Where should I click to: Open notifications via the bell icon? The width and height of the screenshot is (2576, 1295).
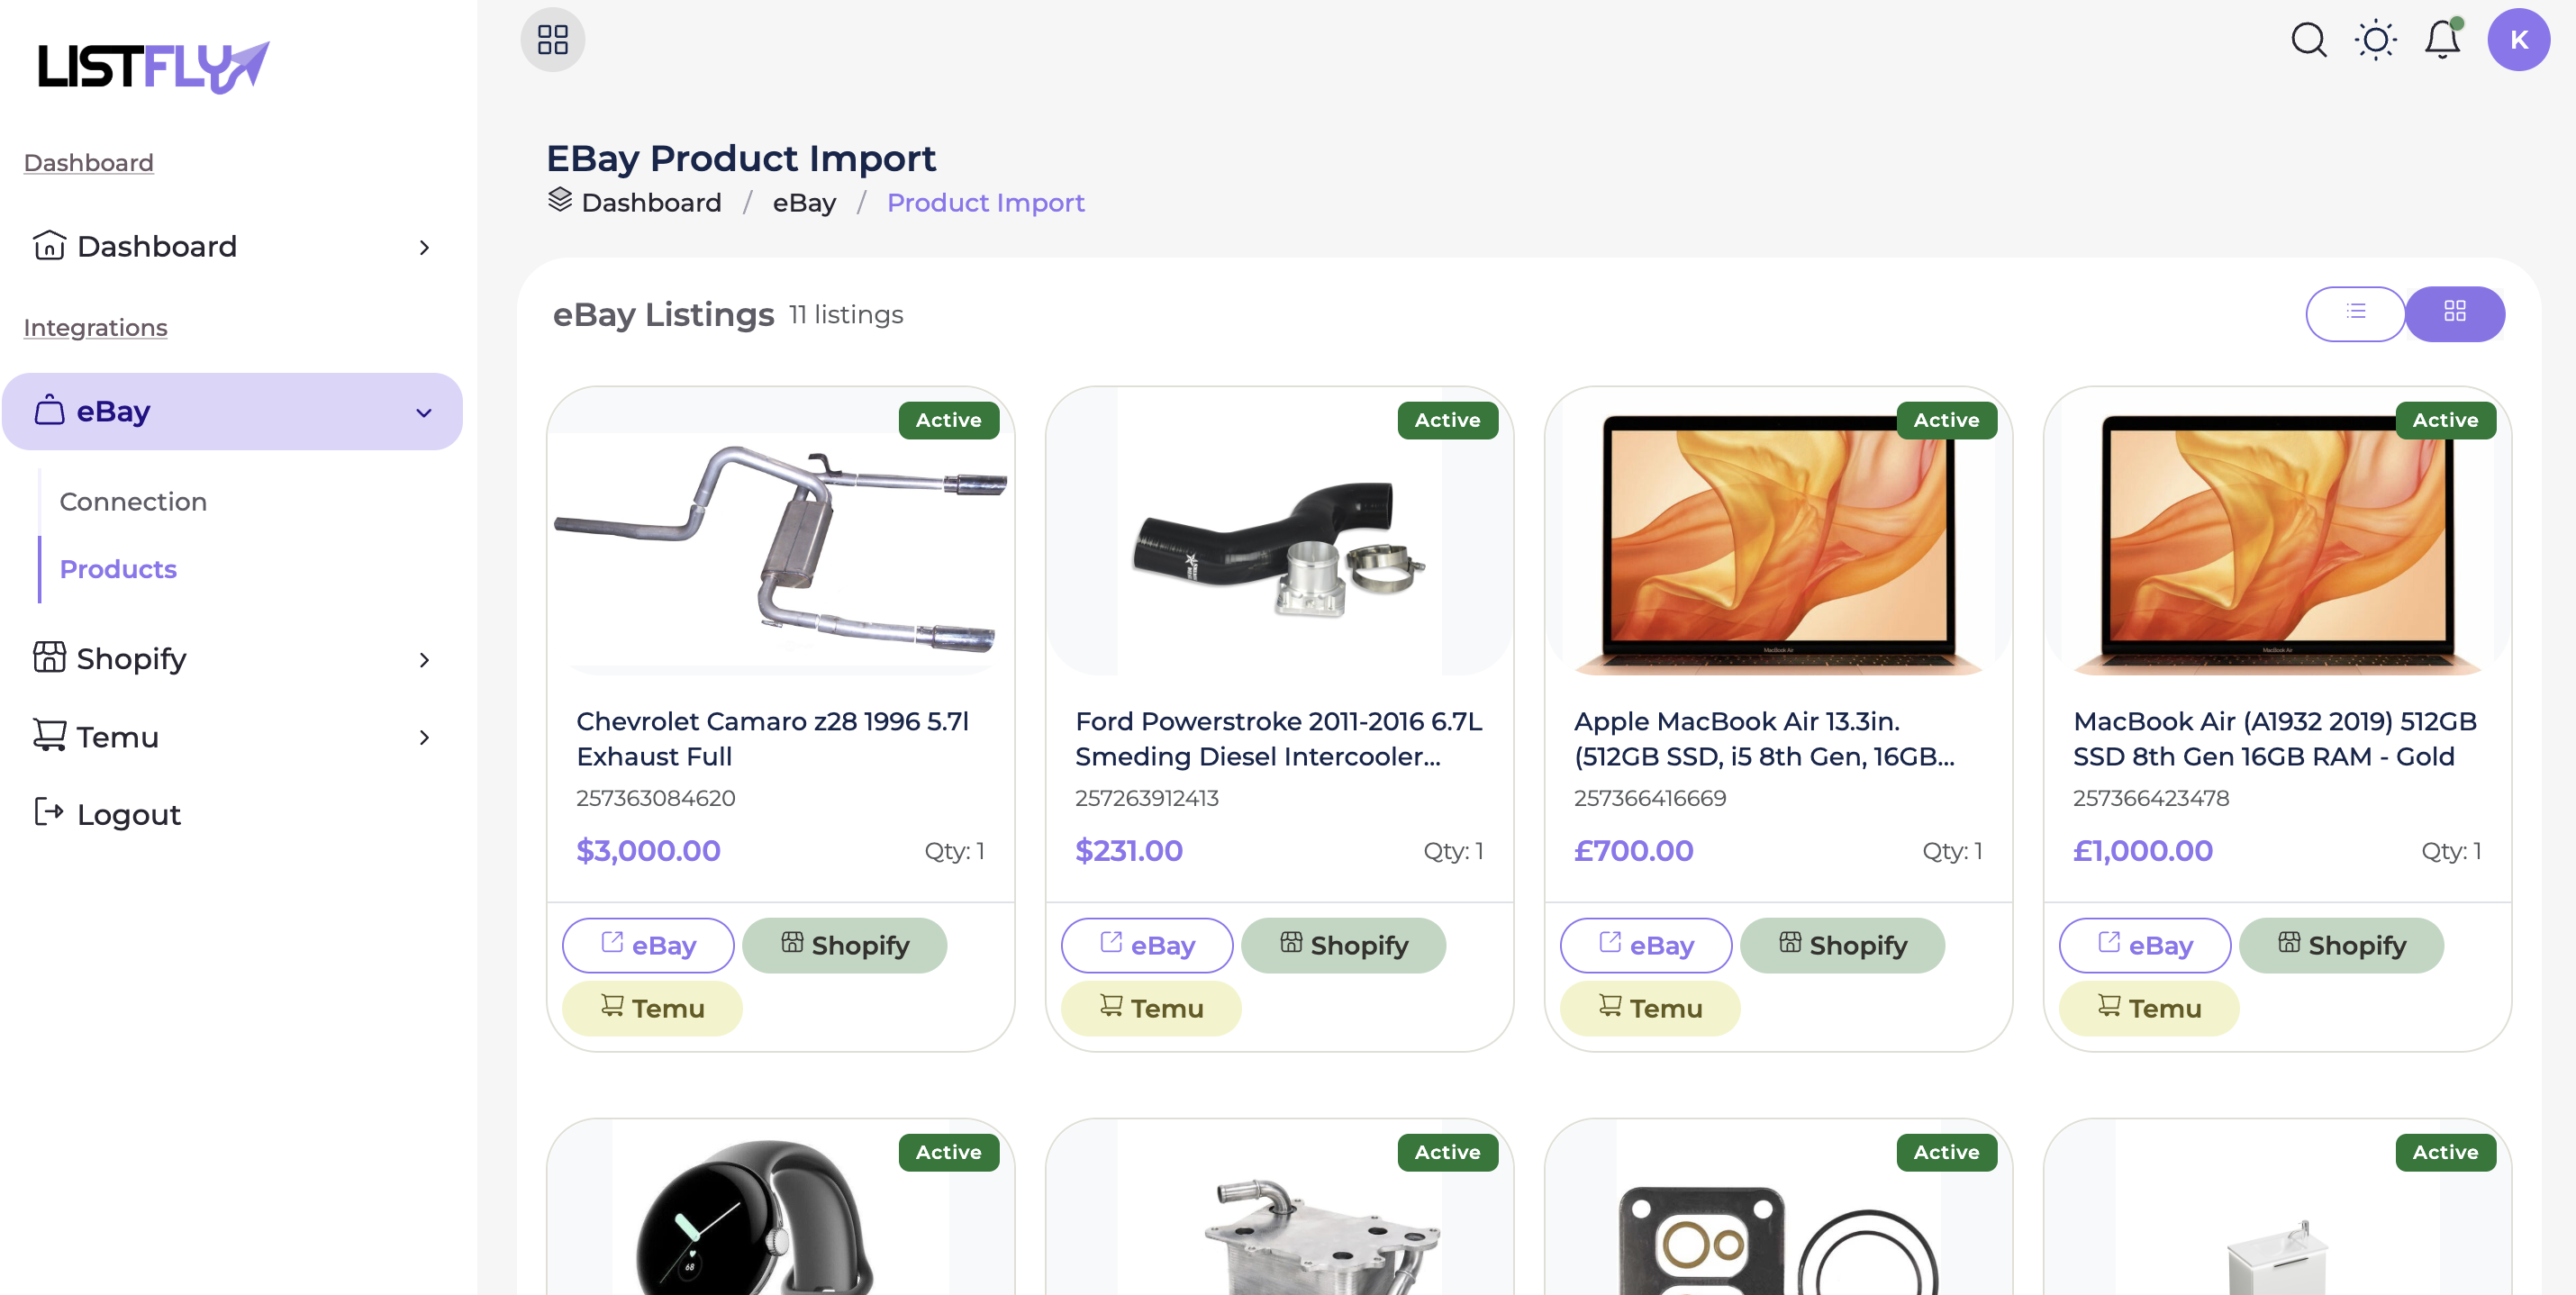2442,40
